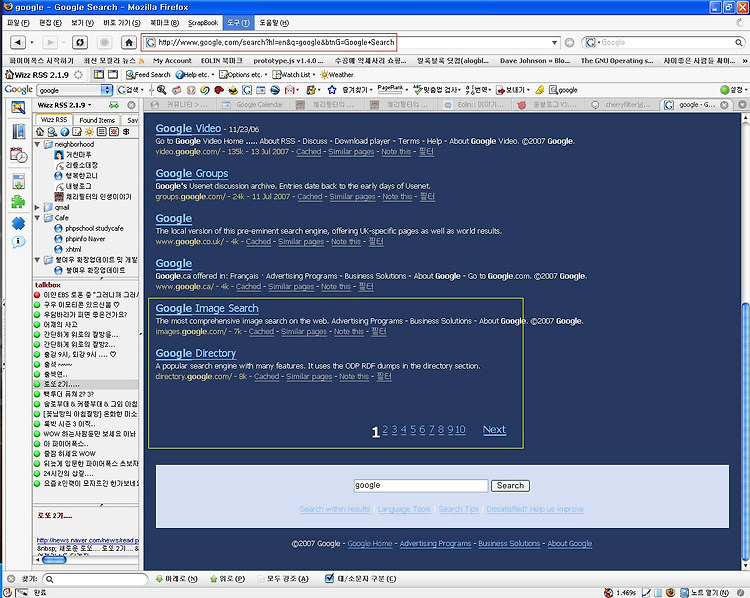
Task: Click the vertical page scrollbar thumb
Action: tap(745, 432)
